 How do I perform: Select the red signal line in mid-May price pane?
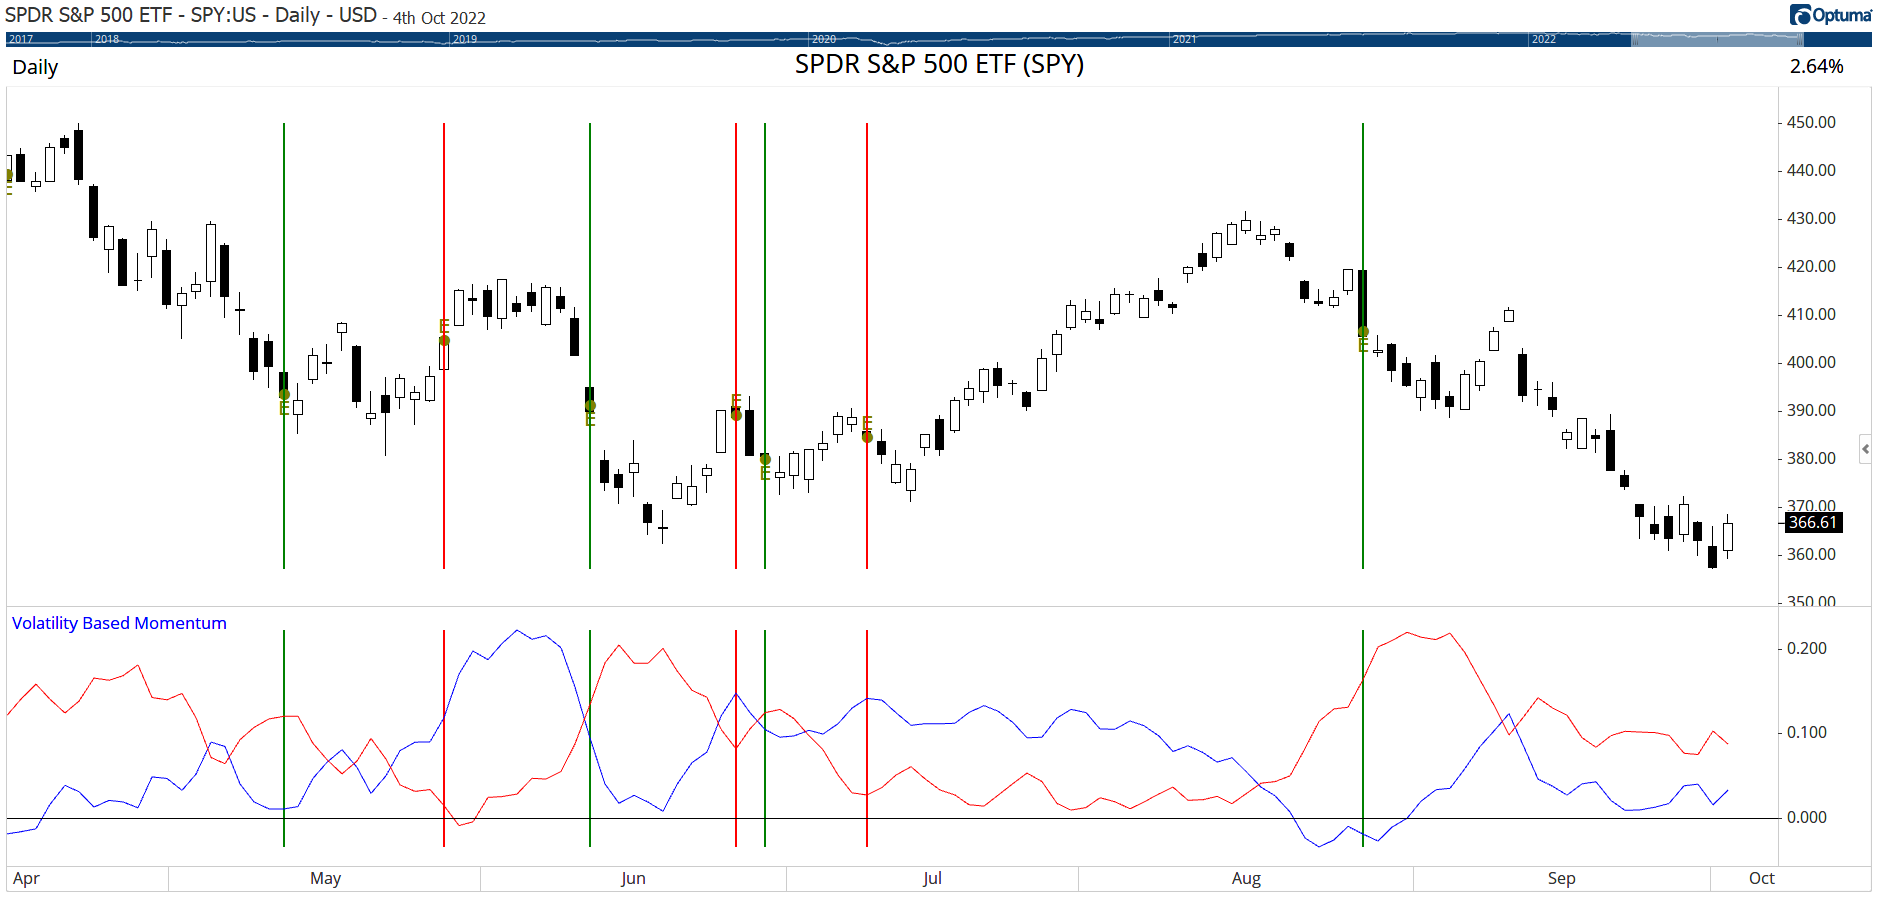(444, 346)
